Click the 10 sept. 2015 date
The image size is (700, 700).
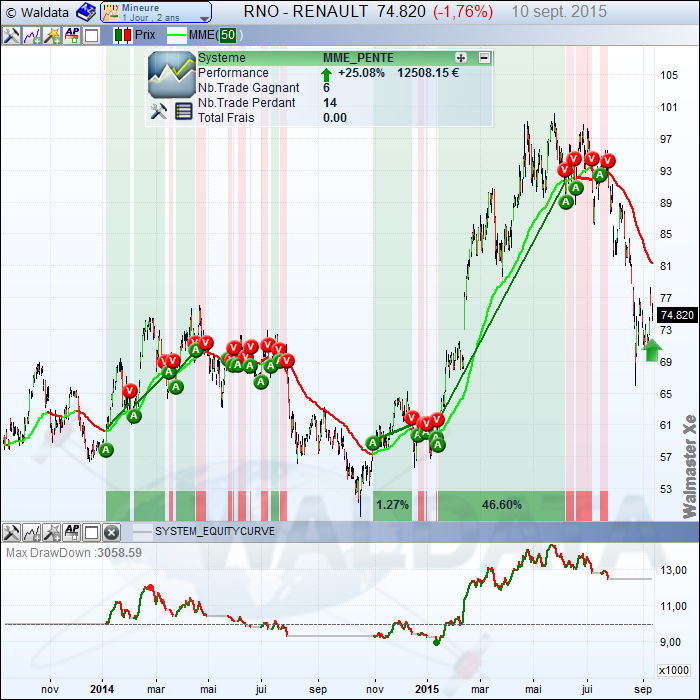tap(559, 12)
